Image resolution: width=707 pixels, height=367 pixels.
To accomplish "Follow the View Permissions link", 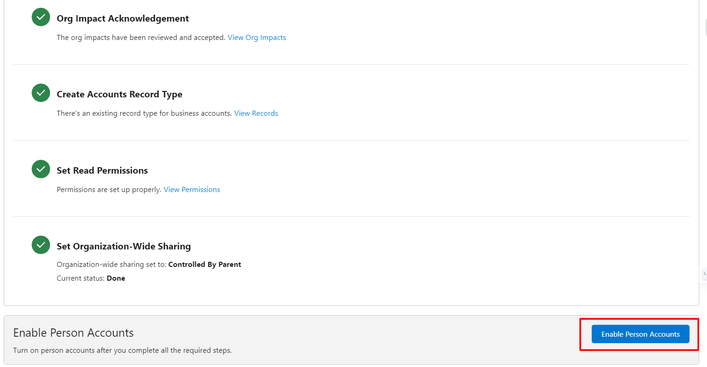I will pos(192,189).
